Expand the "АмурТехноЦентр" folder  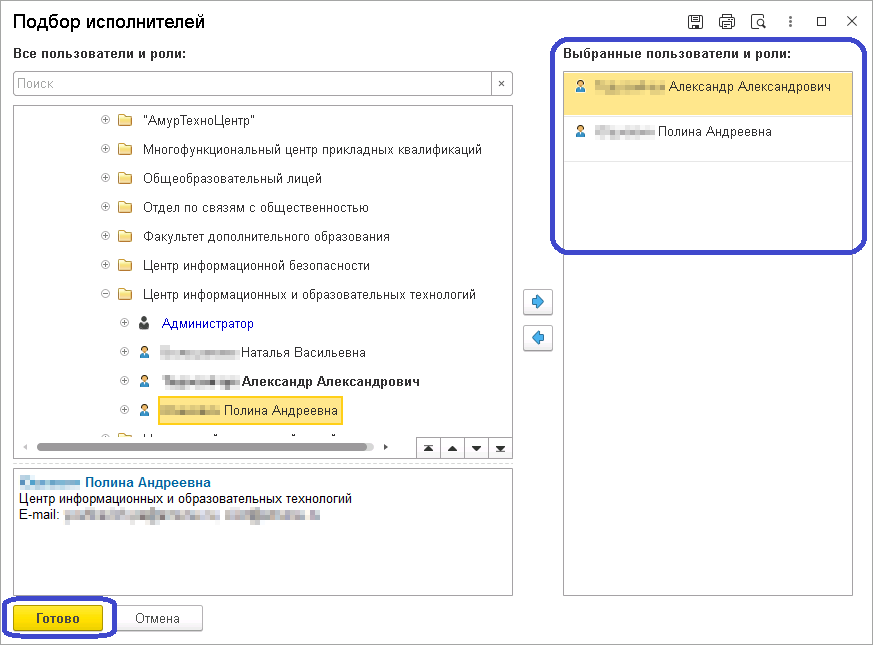(106, 121)
